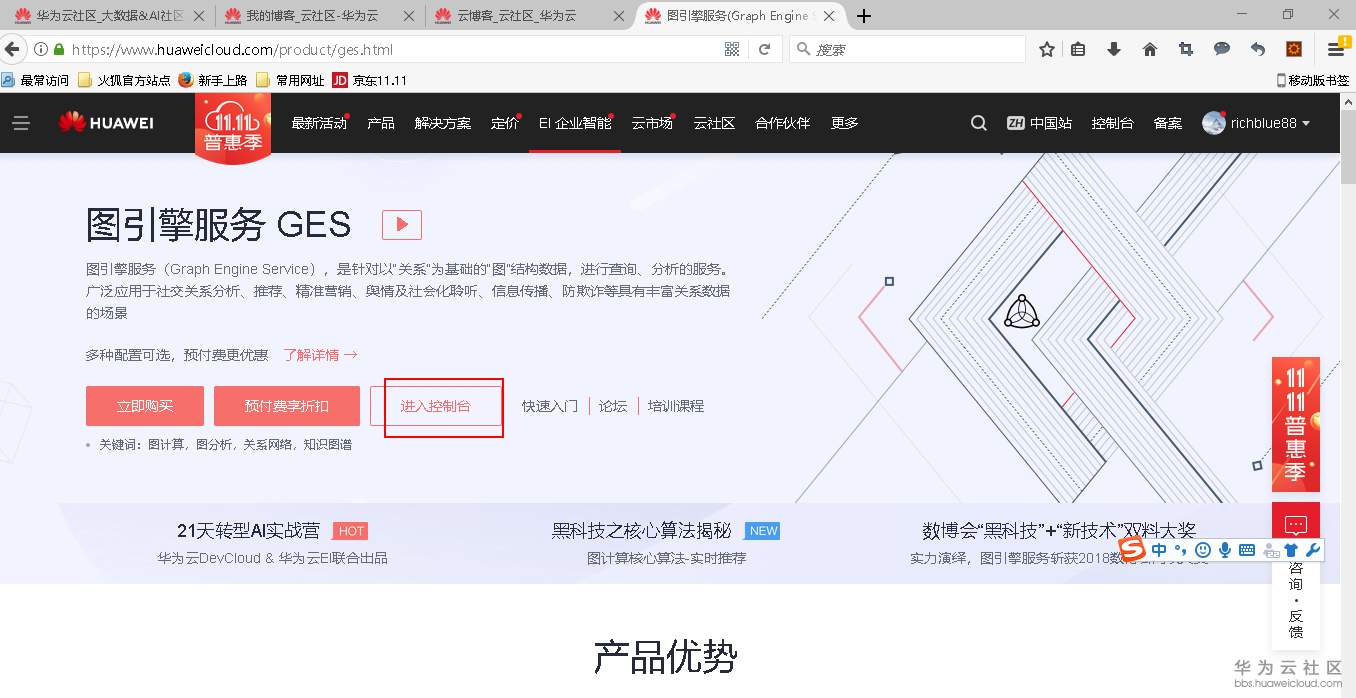Toggle Sogou Chinese/English input mode
This screenshot has width=1356, height=698.
(1158, 550)
